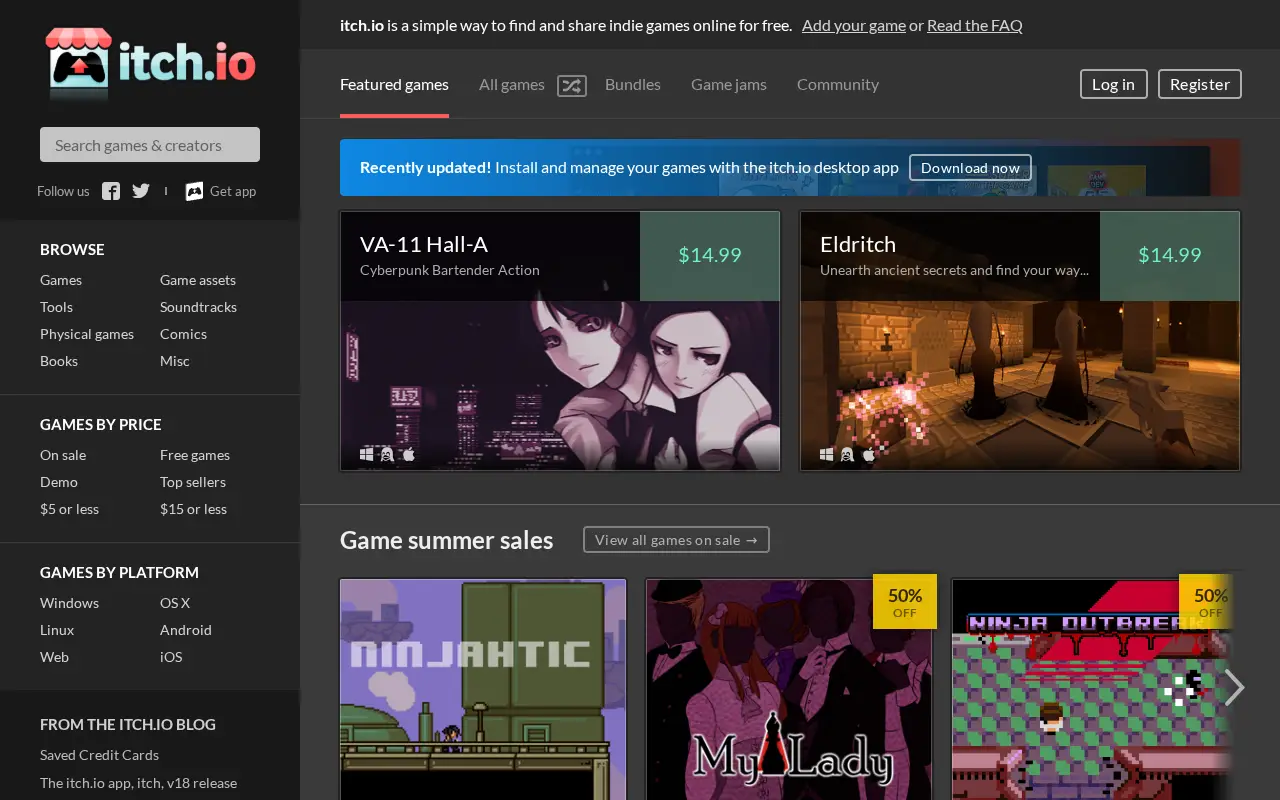The width and height of the screenshot is (1280, 800).
Task: Click the Linux icon on Eldritch card
Action: 847,454
